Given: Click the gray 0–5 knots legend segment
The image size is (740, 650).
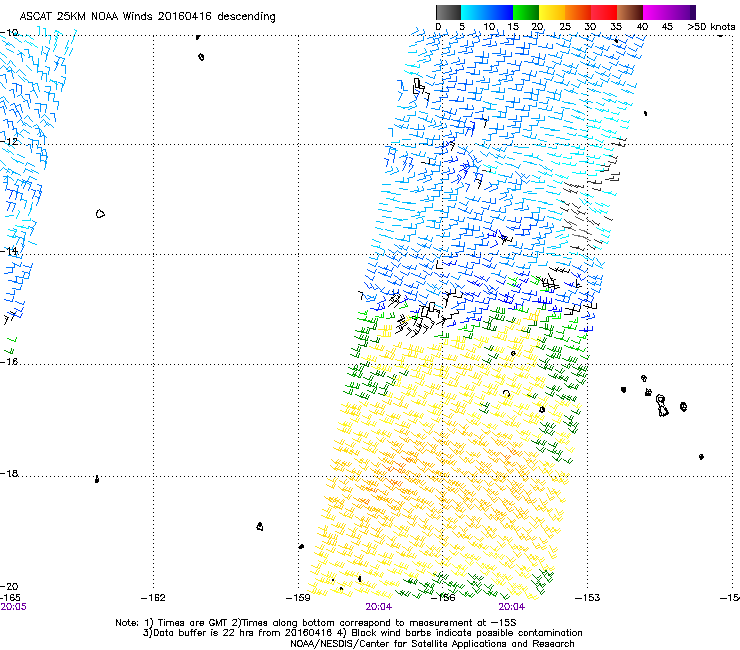Looking at the screenshot, I should coord(448,12).
